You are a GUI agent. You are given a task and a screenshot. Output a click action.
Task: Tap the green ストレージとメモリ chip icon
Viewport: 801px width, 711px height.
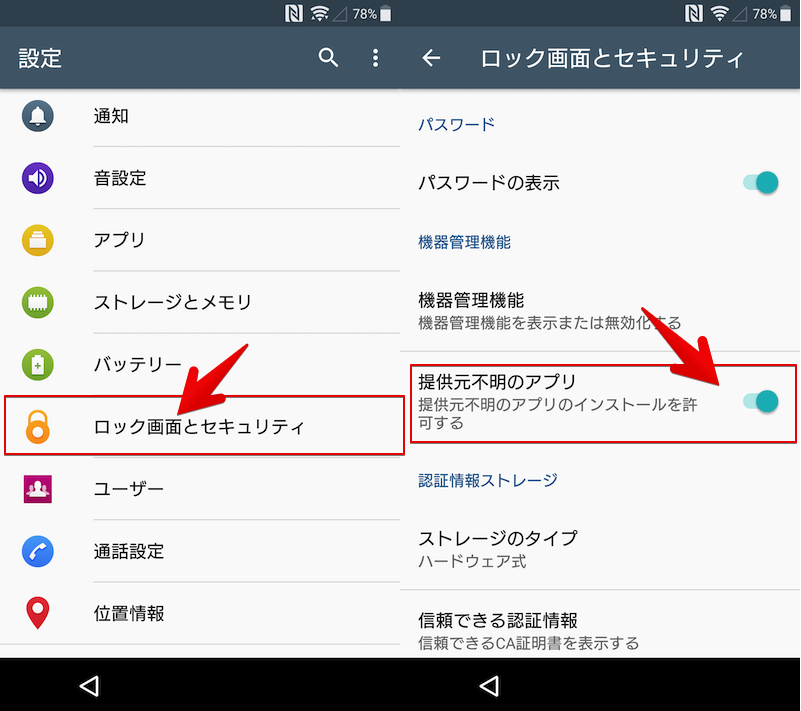(x=38, y=302)
